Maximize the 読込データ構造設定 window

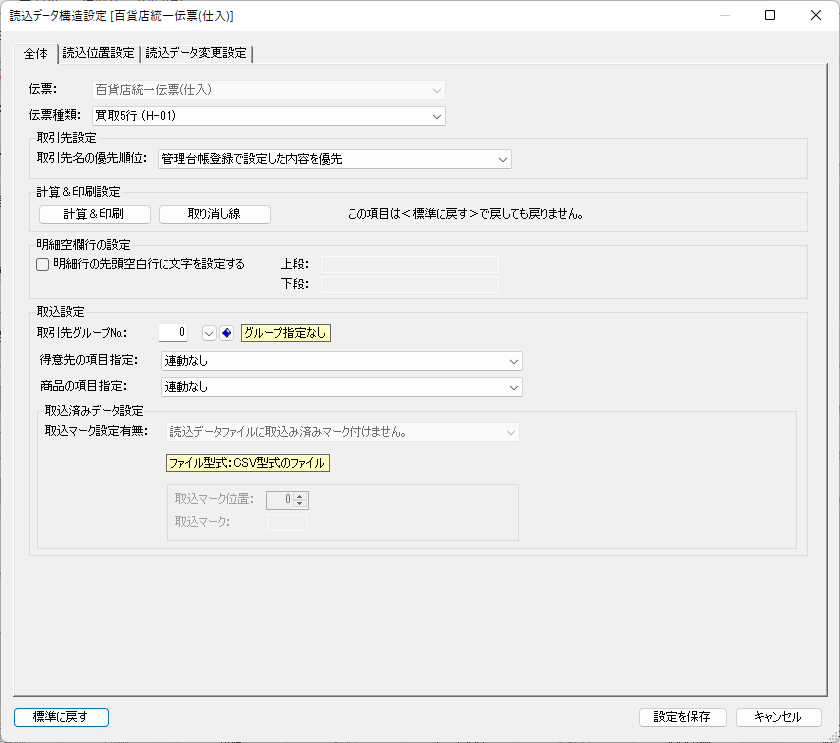(x=770, y=15)
